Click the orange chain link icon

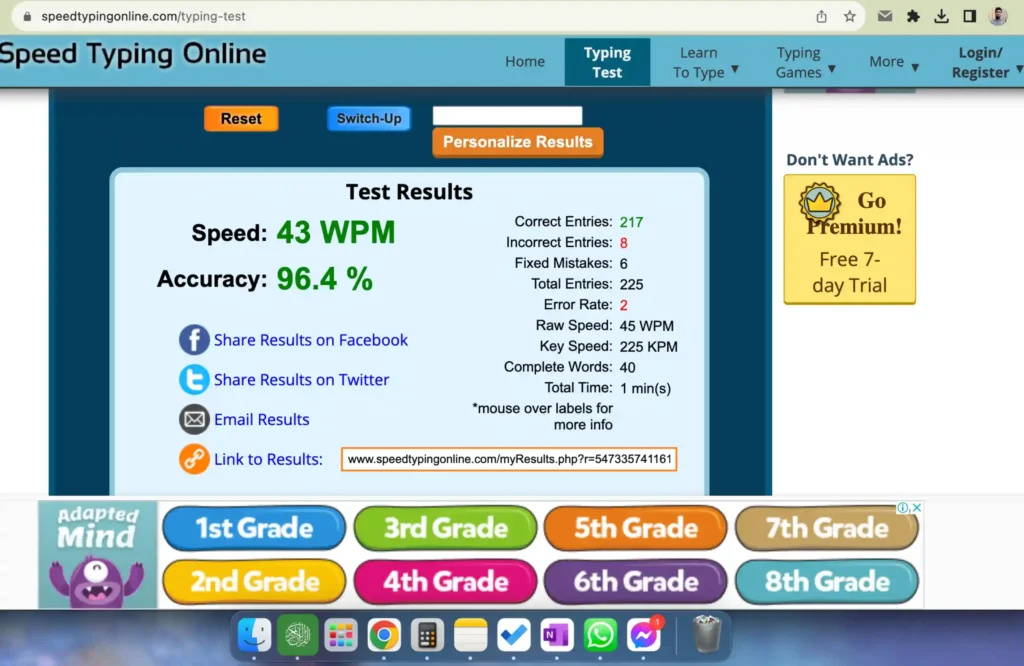194,459
